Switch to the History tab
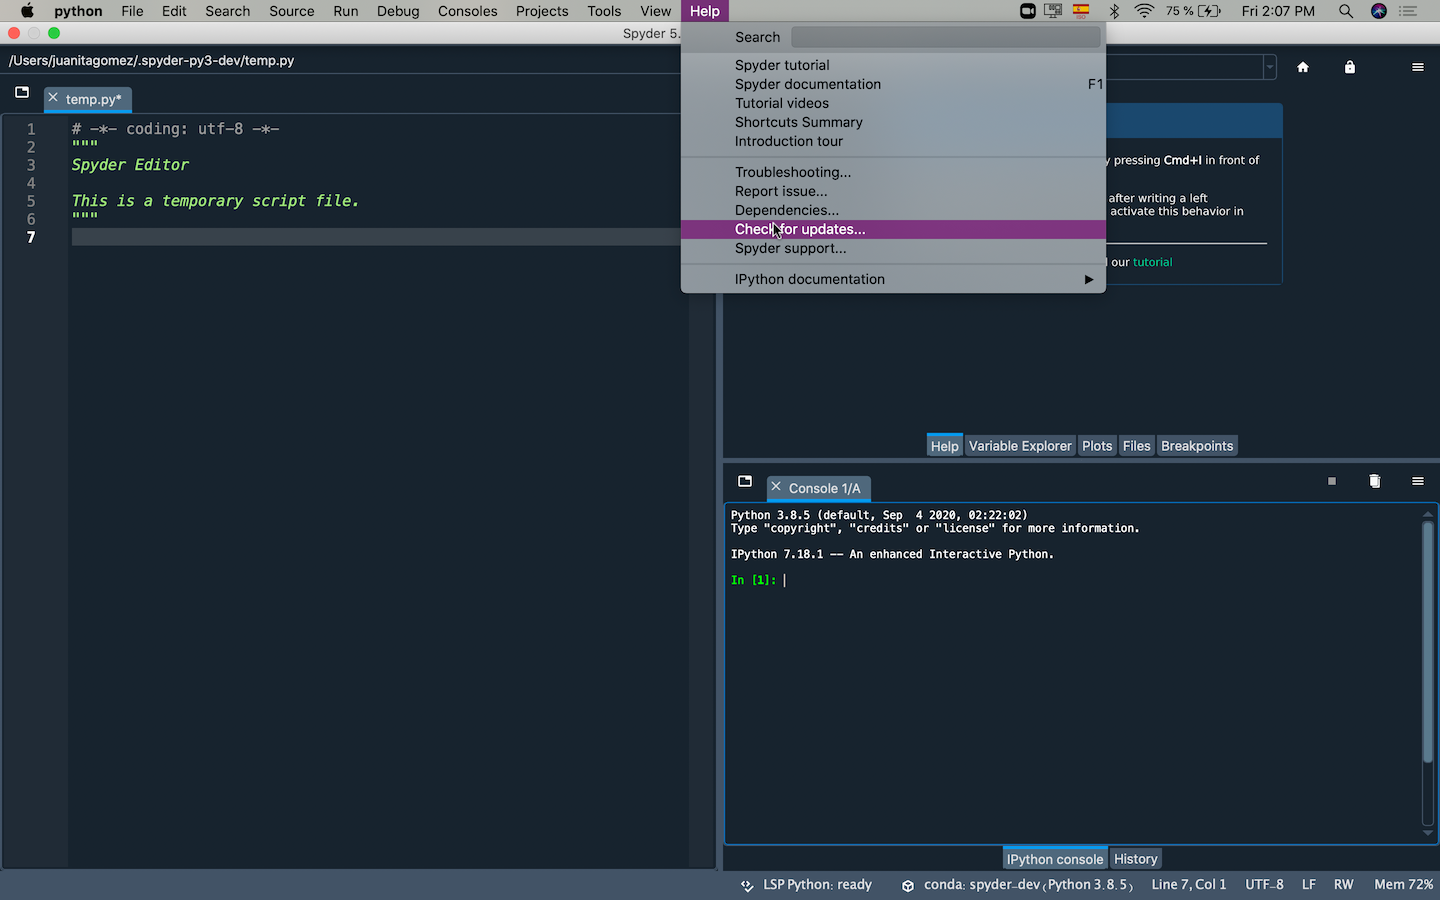This screenshot has width=1440, height=900. tap(1135, 858)
